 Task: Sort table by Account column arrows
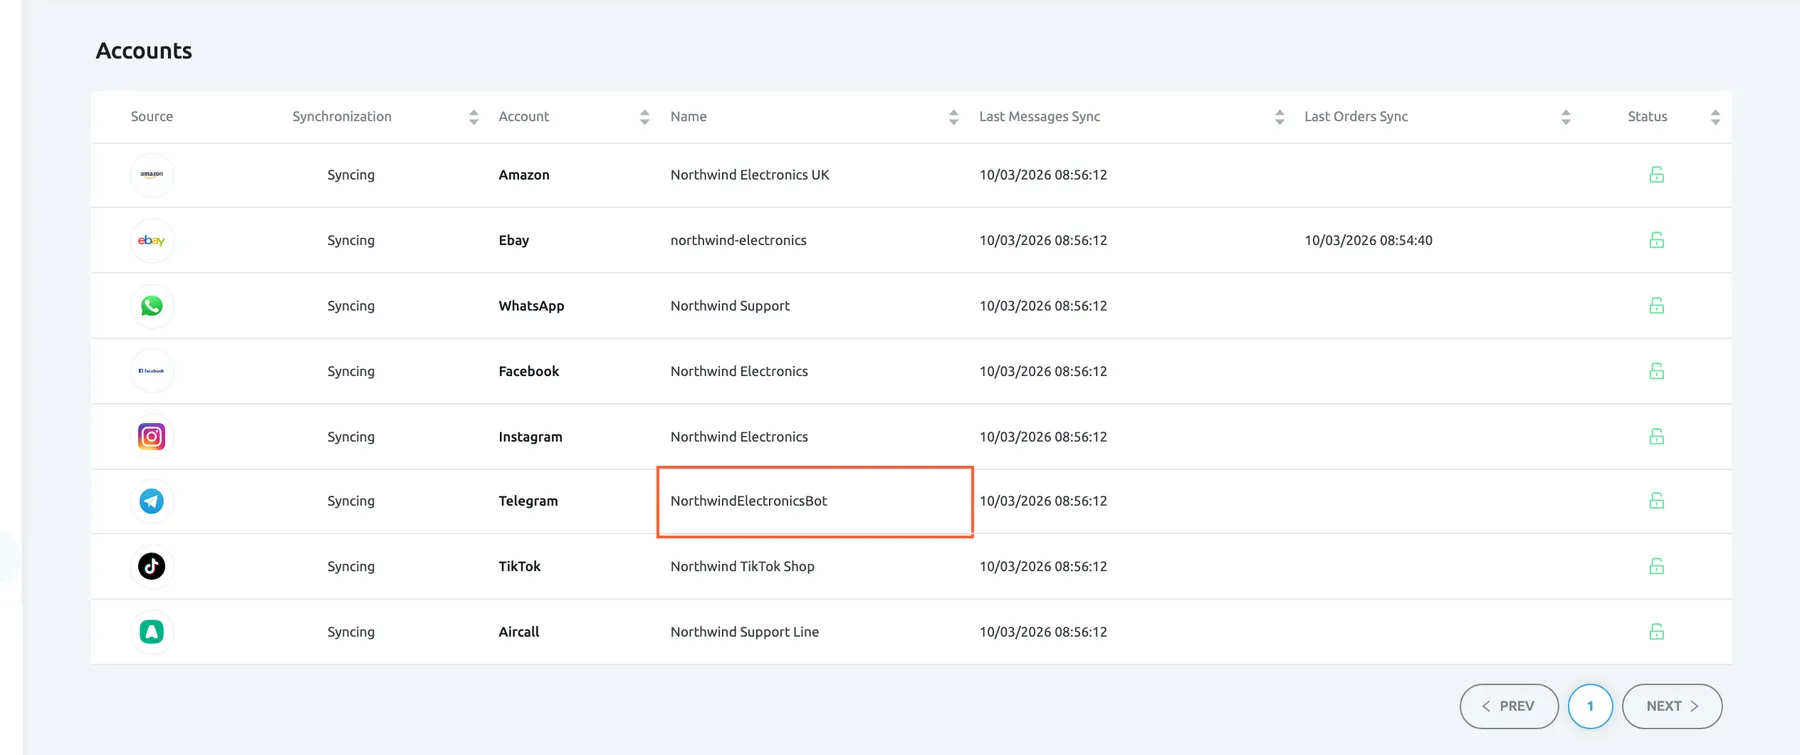coord(645,117)
